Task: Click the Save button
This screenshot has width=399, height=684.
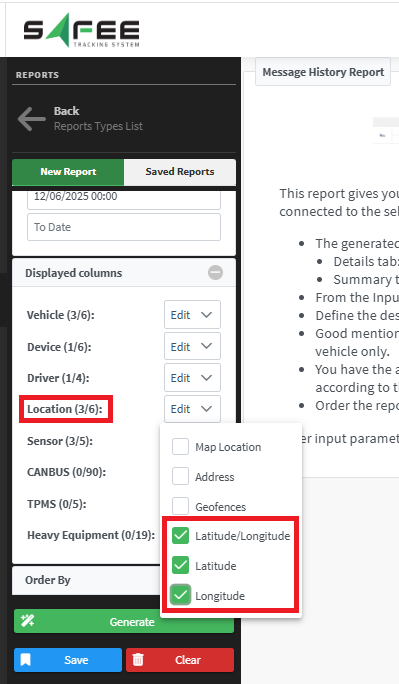Action: (68, 660)
